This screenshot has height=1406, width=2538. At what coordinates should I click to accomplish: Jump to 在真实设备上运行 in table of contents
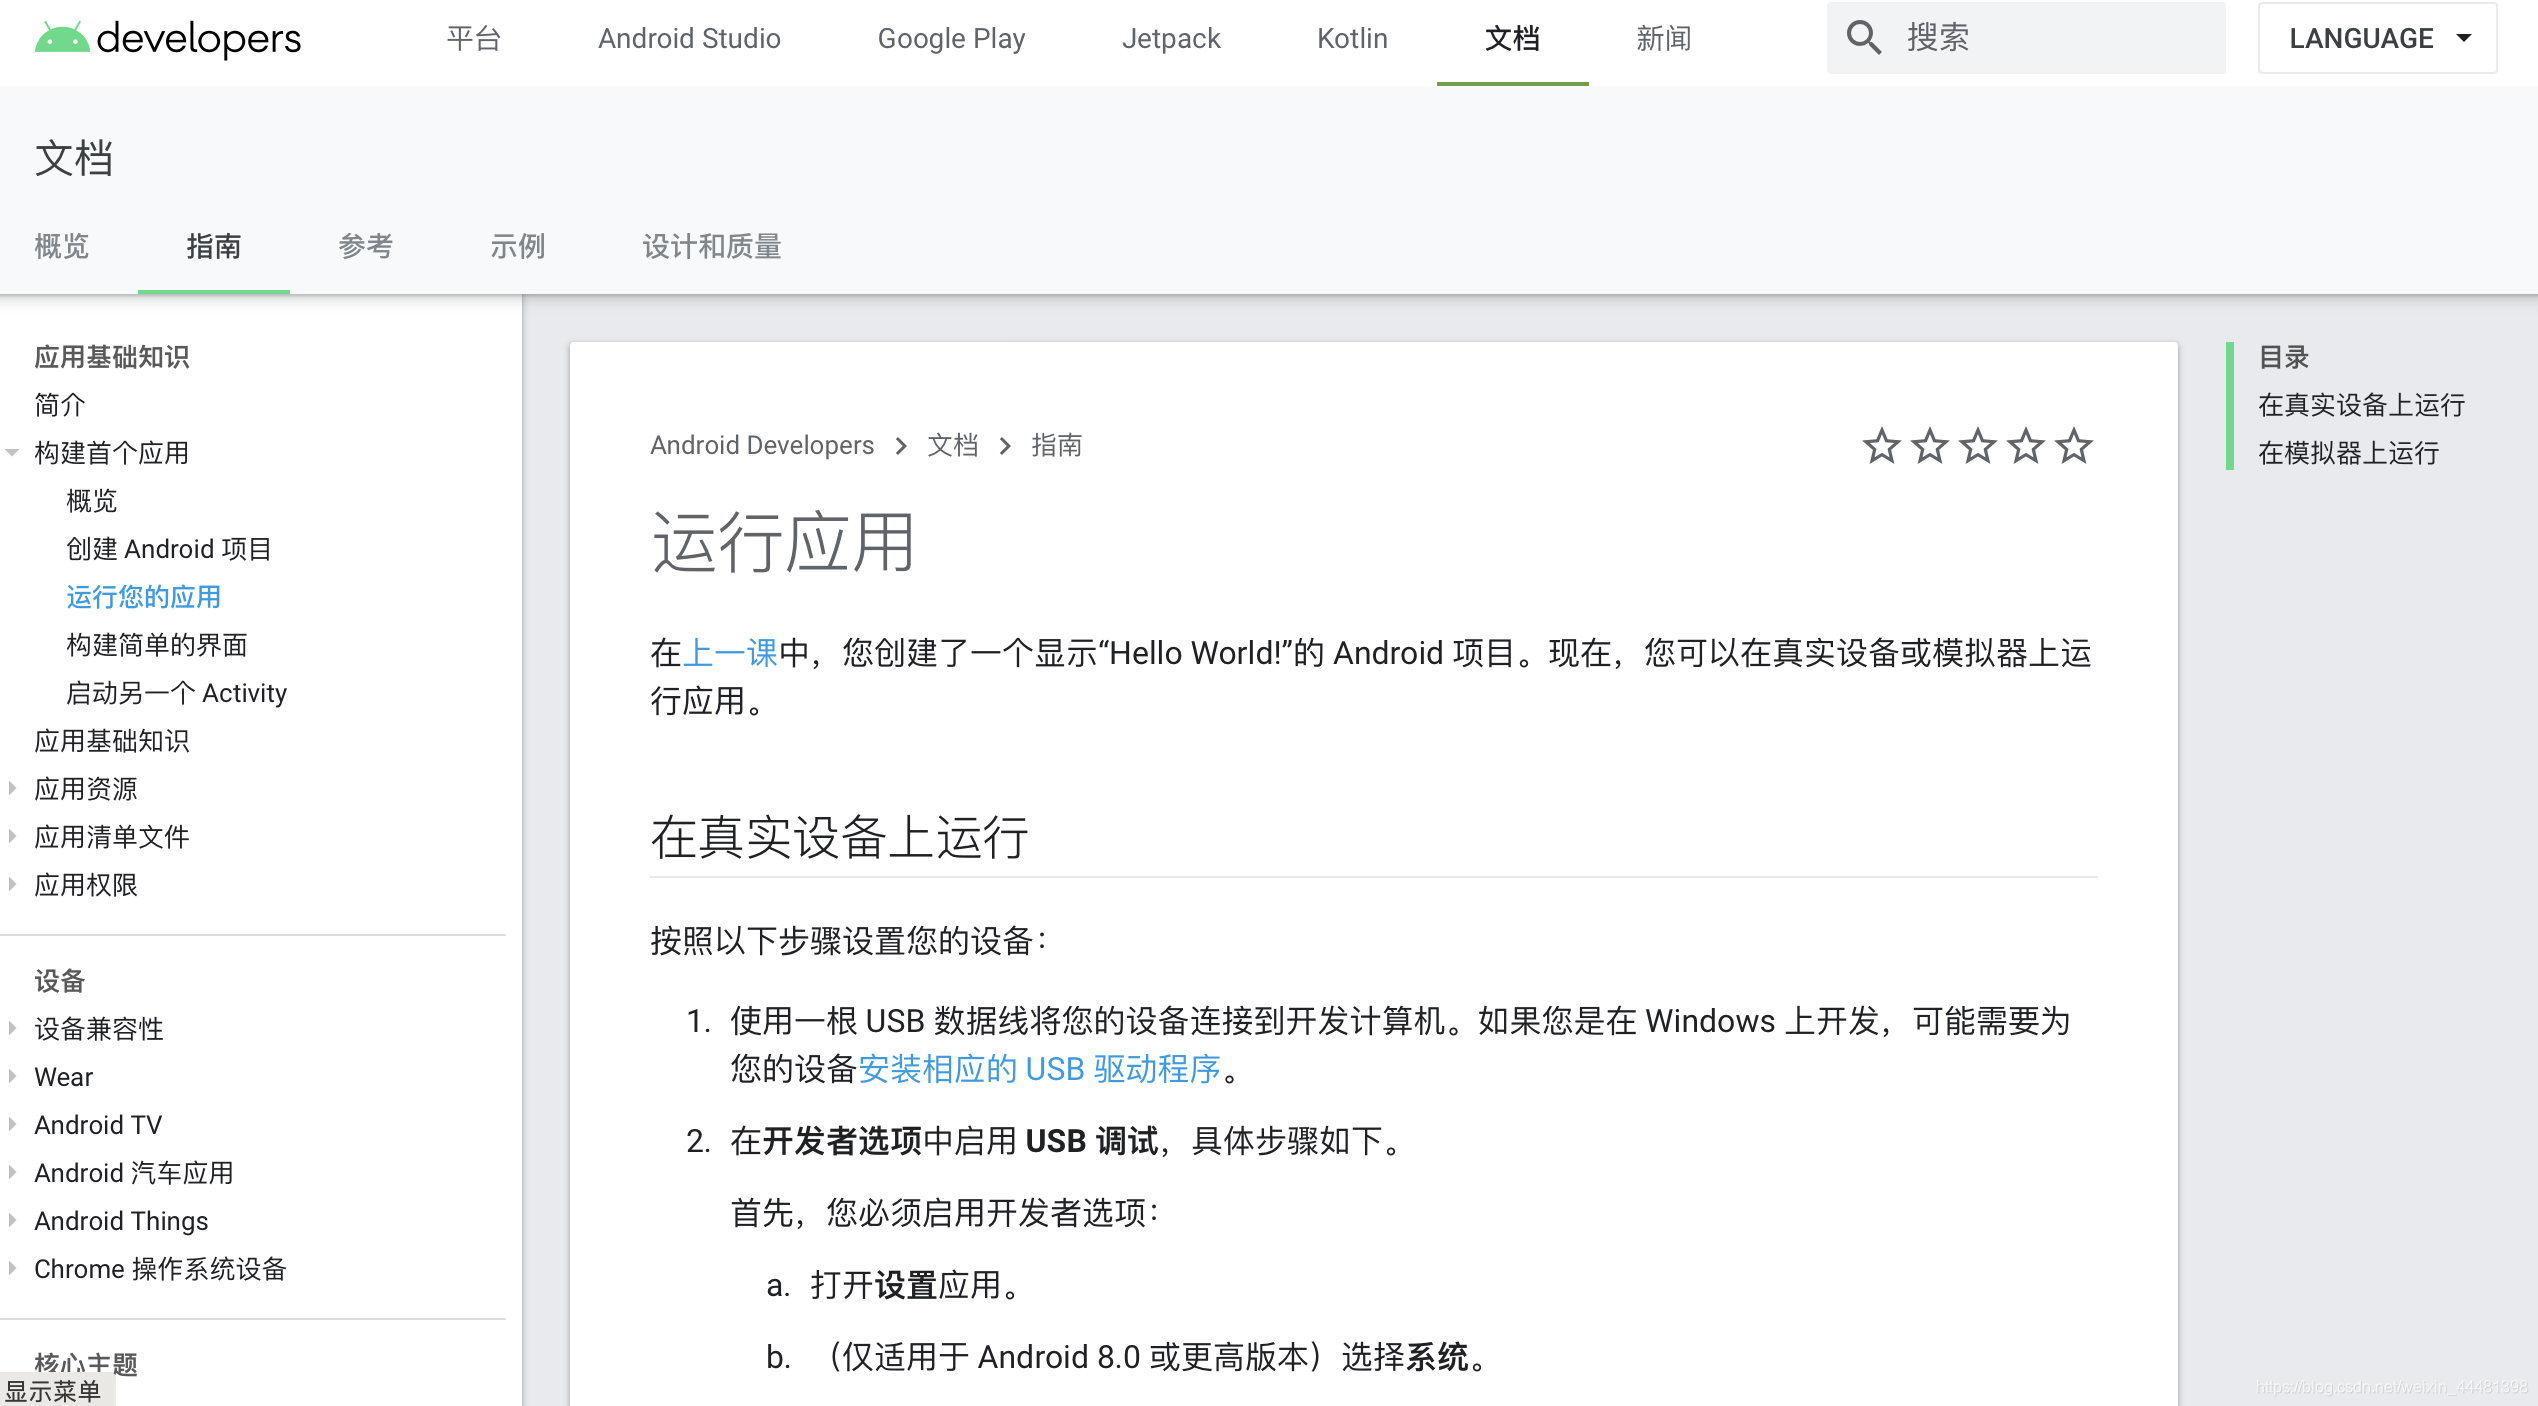[2361, 405]
